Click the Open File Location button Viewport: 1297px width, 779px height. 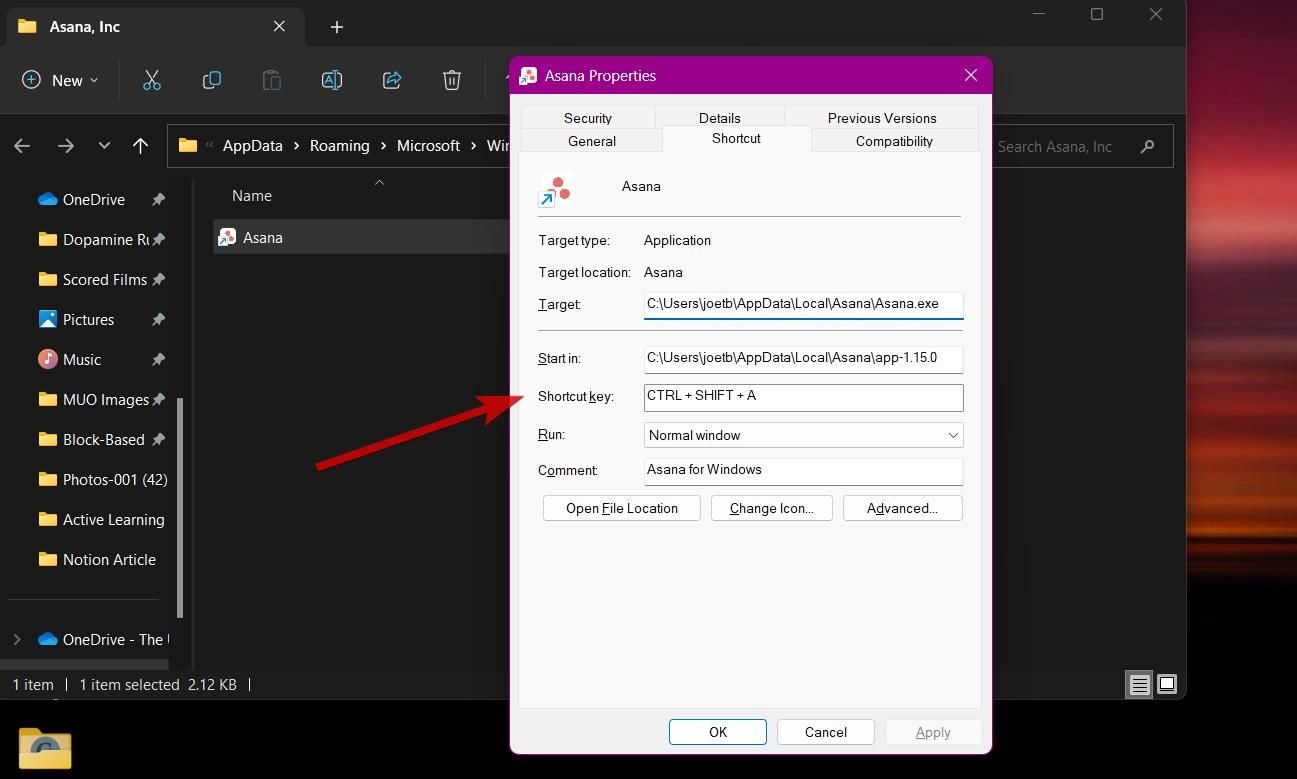(622, 508)
